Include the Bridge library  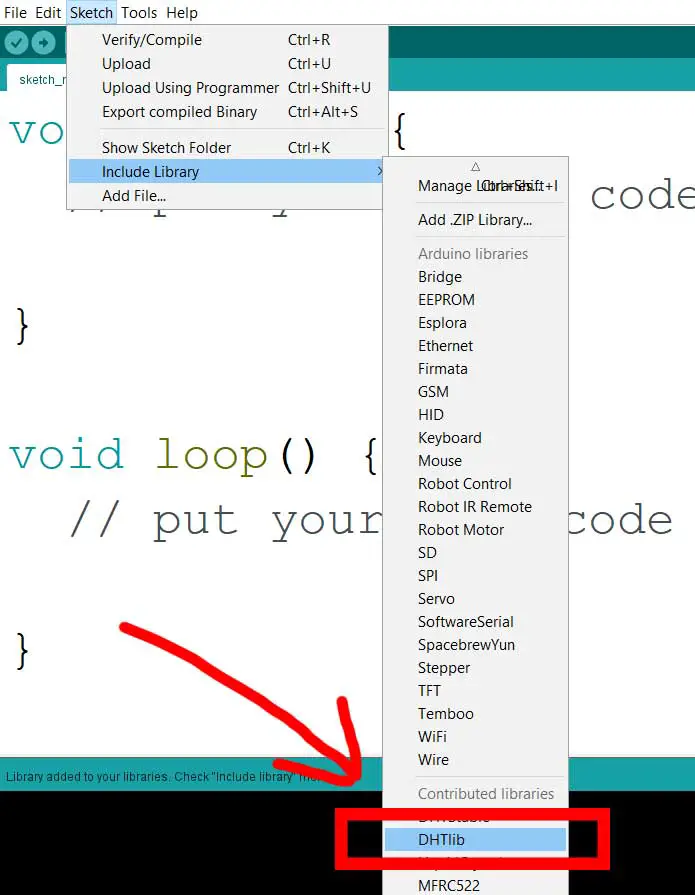coord(475,277)
